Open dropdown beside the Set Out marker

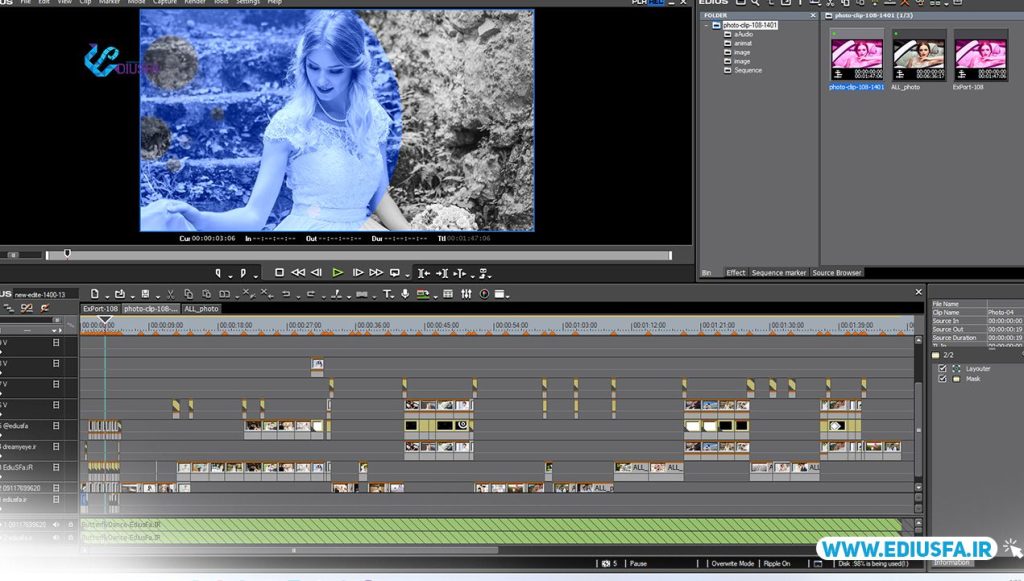[x=255, y=276]
